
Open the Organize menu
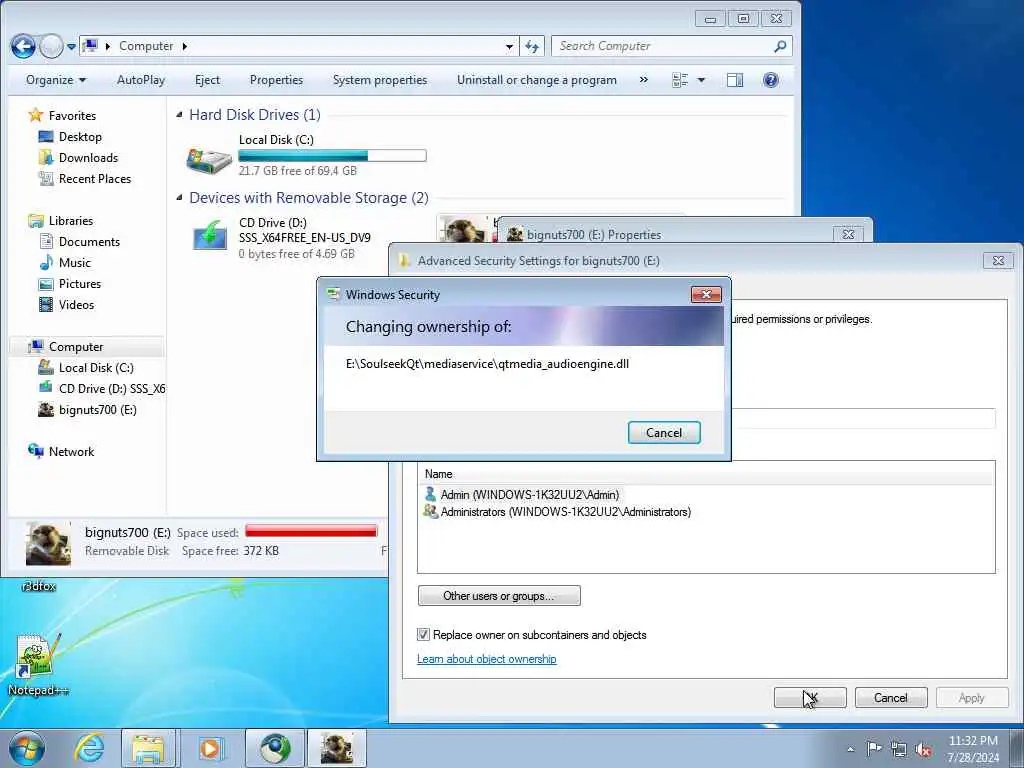coord(56,80)
